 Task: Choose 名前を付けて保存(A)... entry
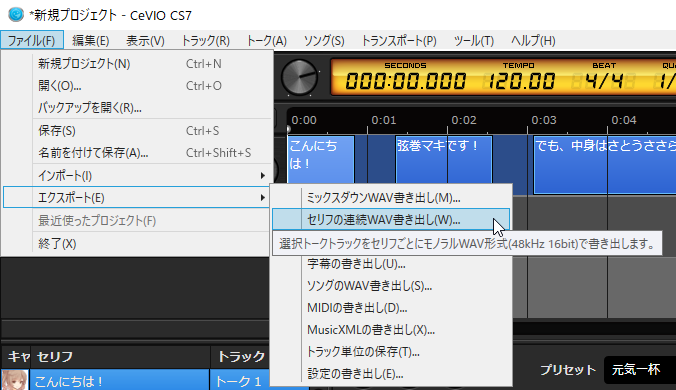point(137,153)
